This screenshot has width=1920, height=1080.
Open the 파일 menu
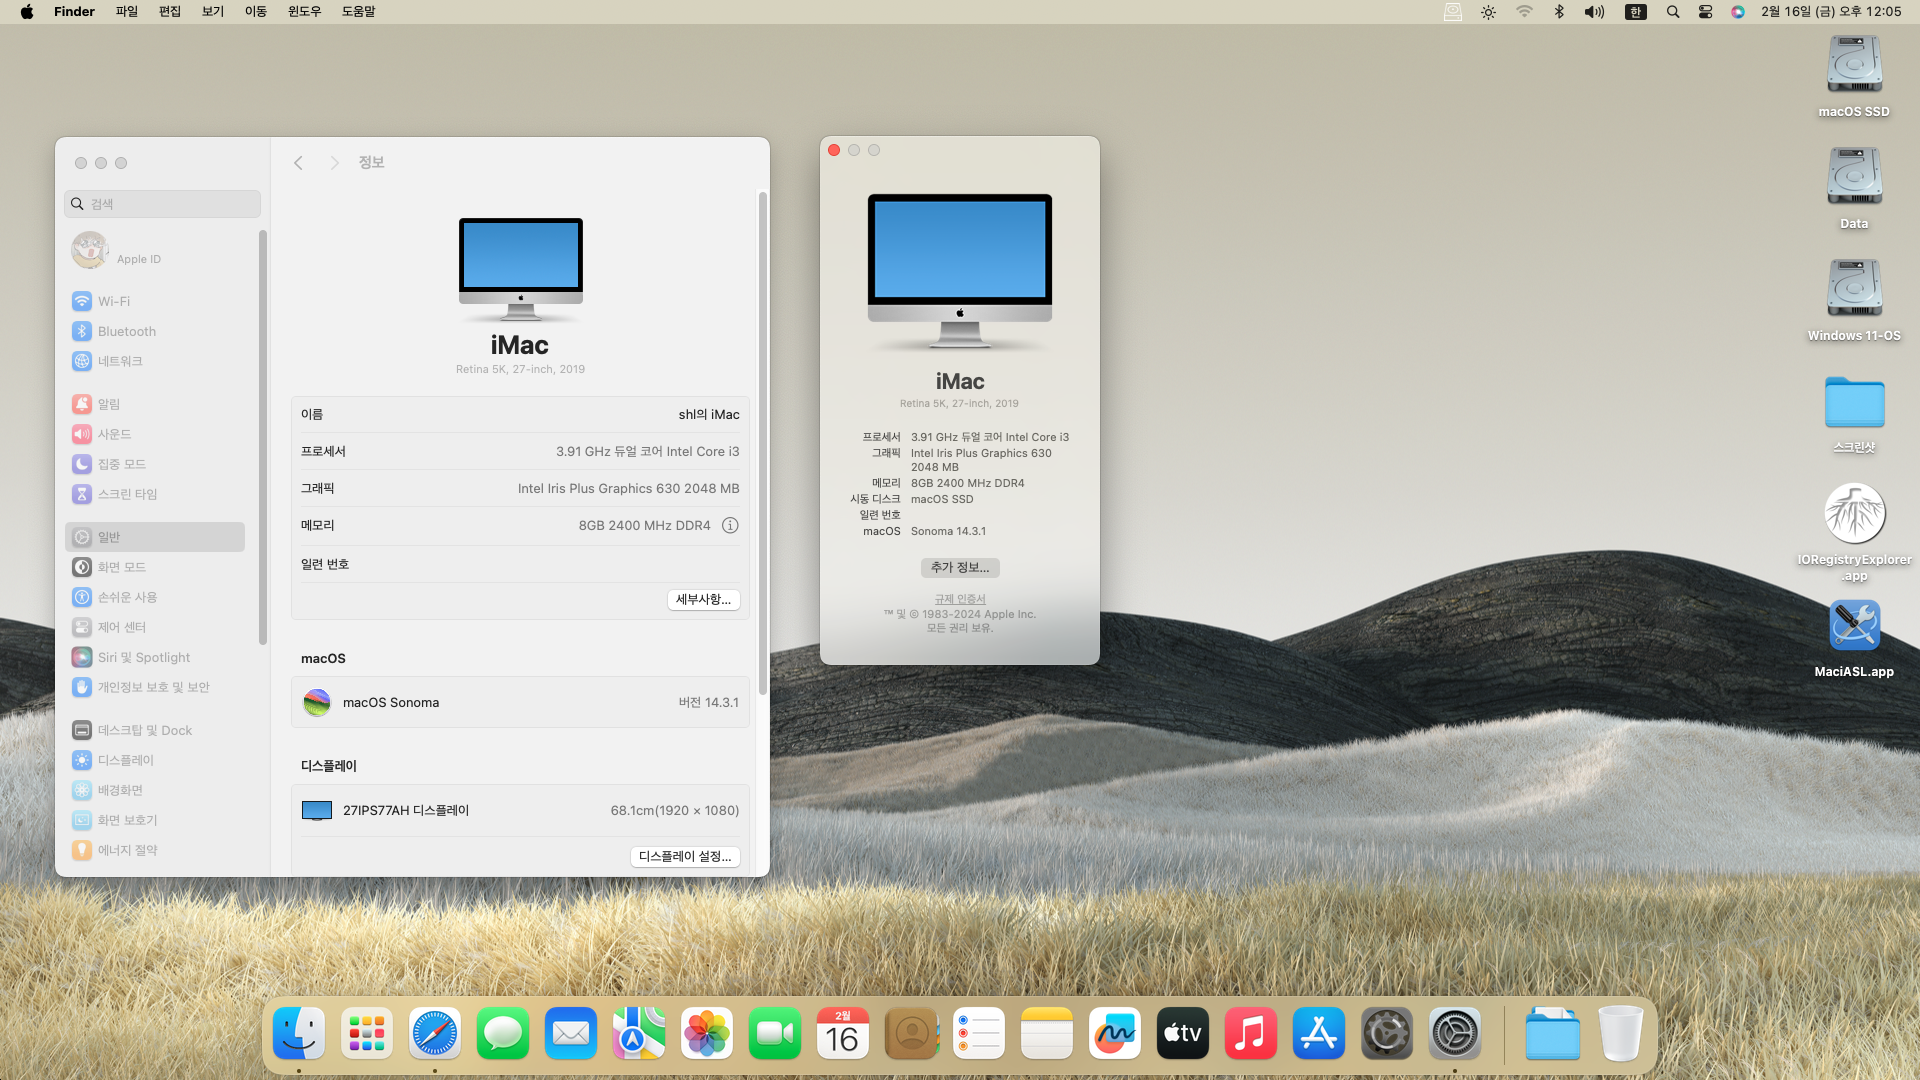[127, 12]
